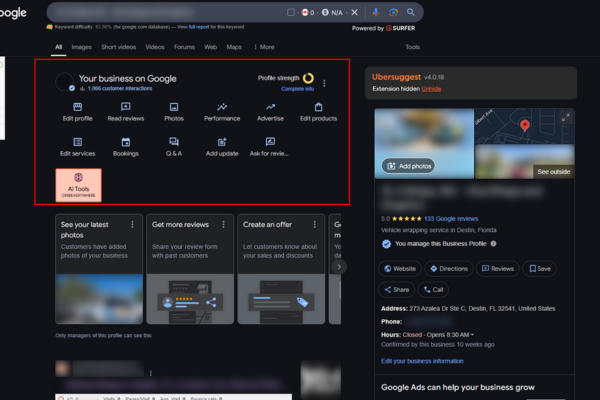Toggle the Surfer checkbox in search bar
The height and width of the screenshot is (400, 600).
(x=291, y=13)
